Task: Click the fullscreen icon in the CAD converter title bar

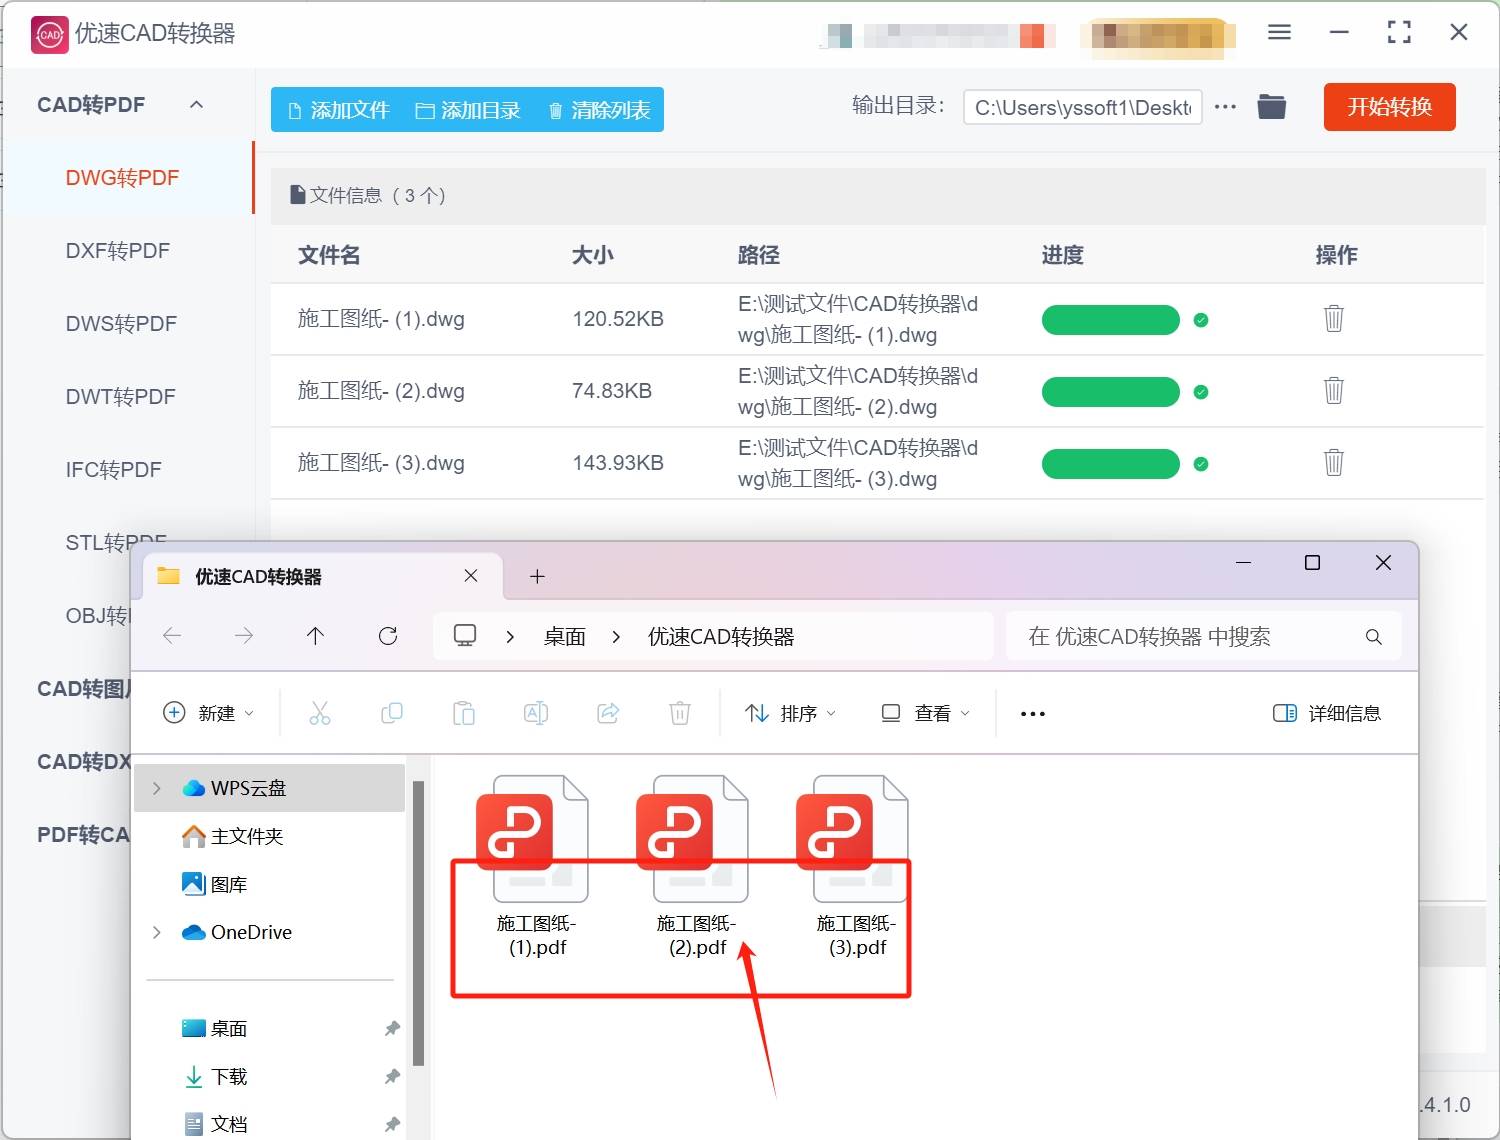Action: click(1399, 33)
